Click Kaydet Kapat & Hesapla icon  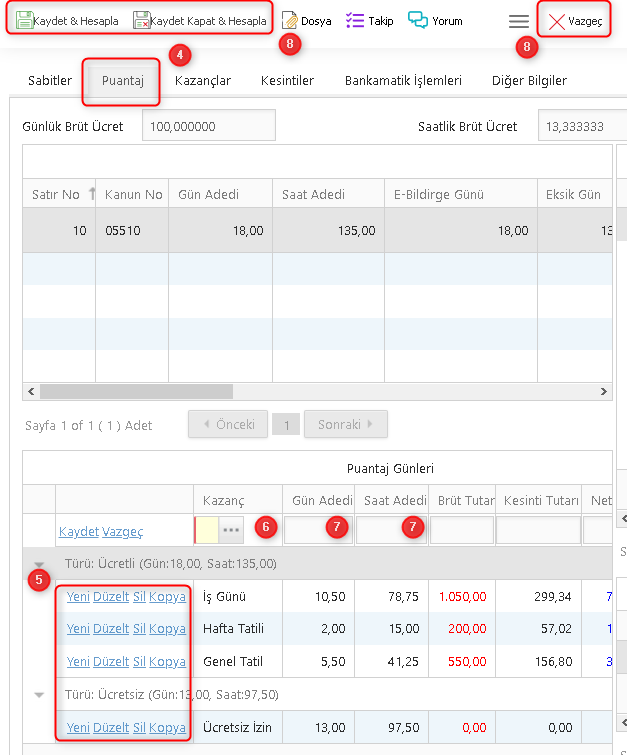click(x=142, y=20)
